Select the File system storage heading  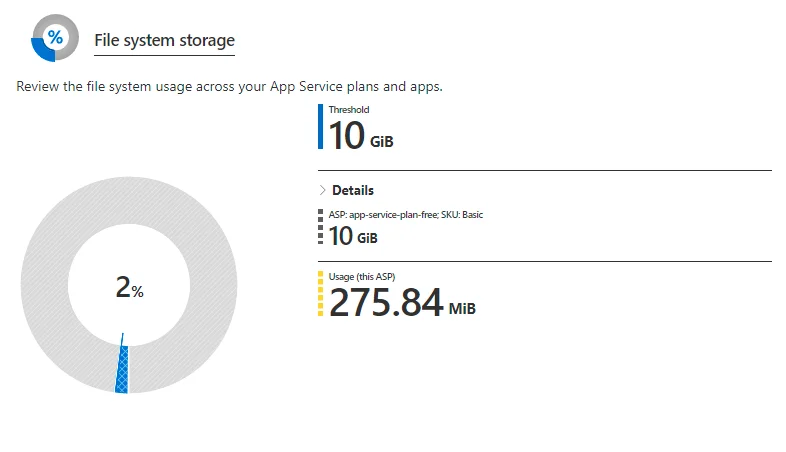pos(164,40)
